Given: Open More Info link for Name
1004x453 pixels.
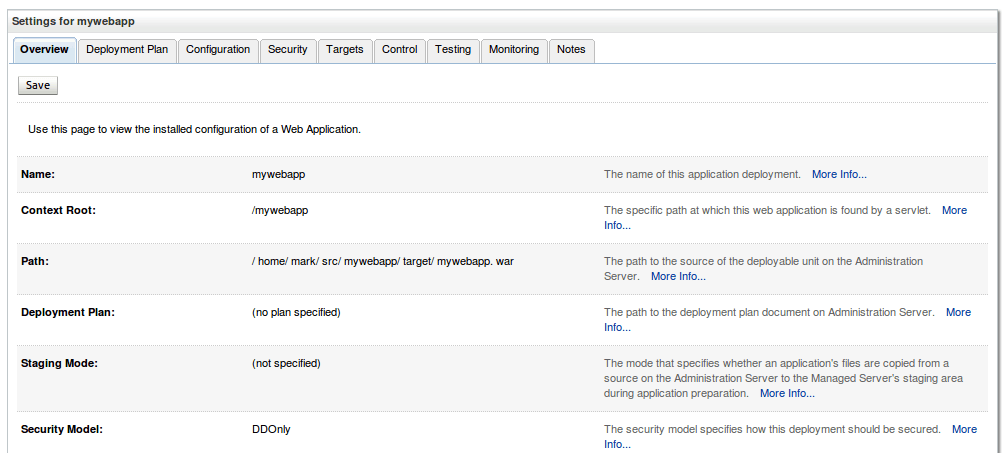Looking at the screenshot, I should [x=839, y=174].
